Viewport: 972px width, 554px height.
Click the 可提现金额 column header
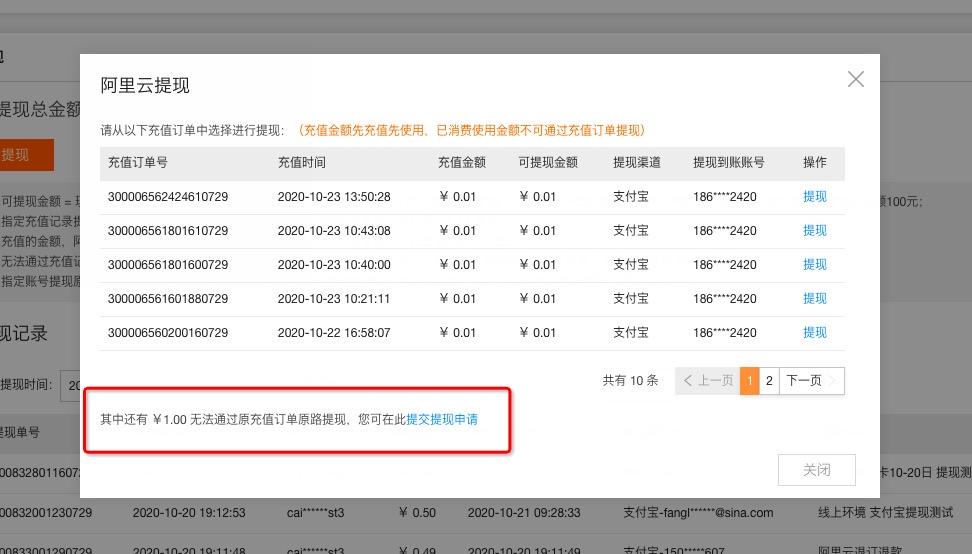[548, 162]
